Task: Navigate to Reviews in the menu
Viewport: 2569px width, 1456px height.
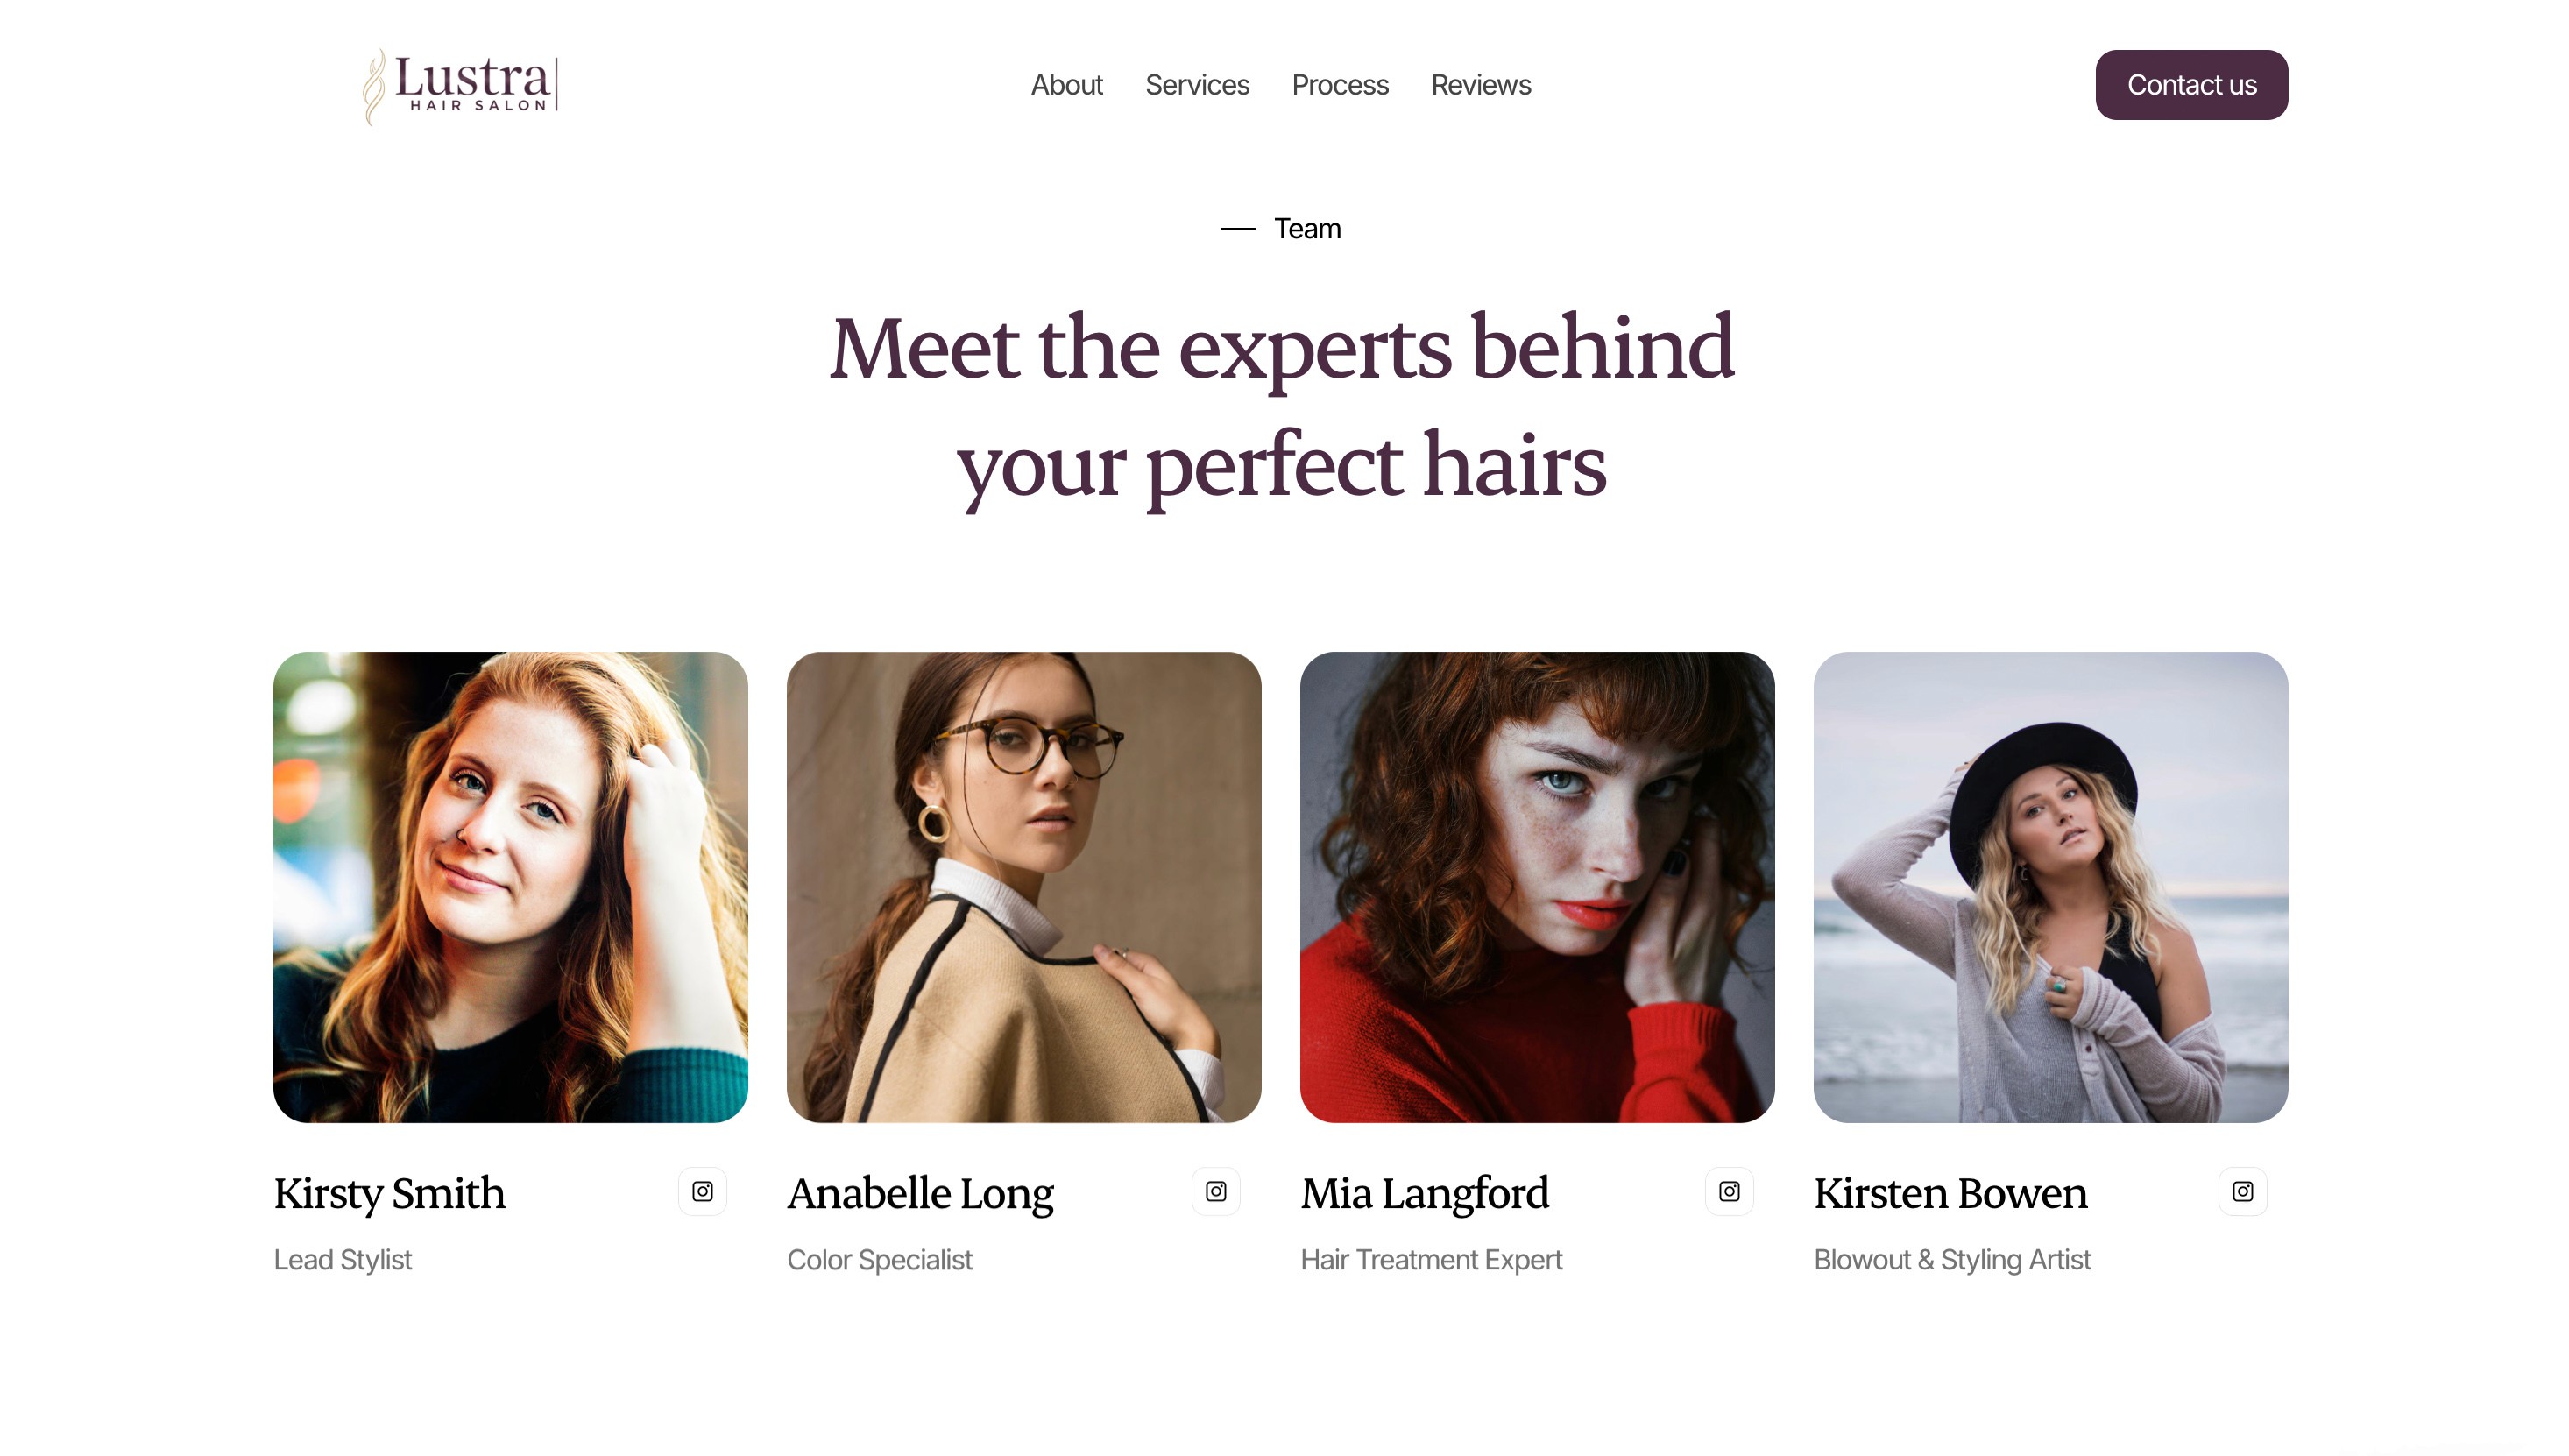Action: 1480,85
